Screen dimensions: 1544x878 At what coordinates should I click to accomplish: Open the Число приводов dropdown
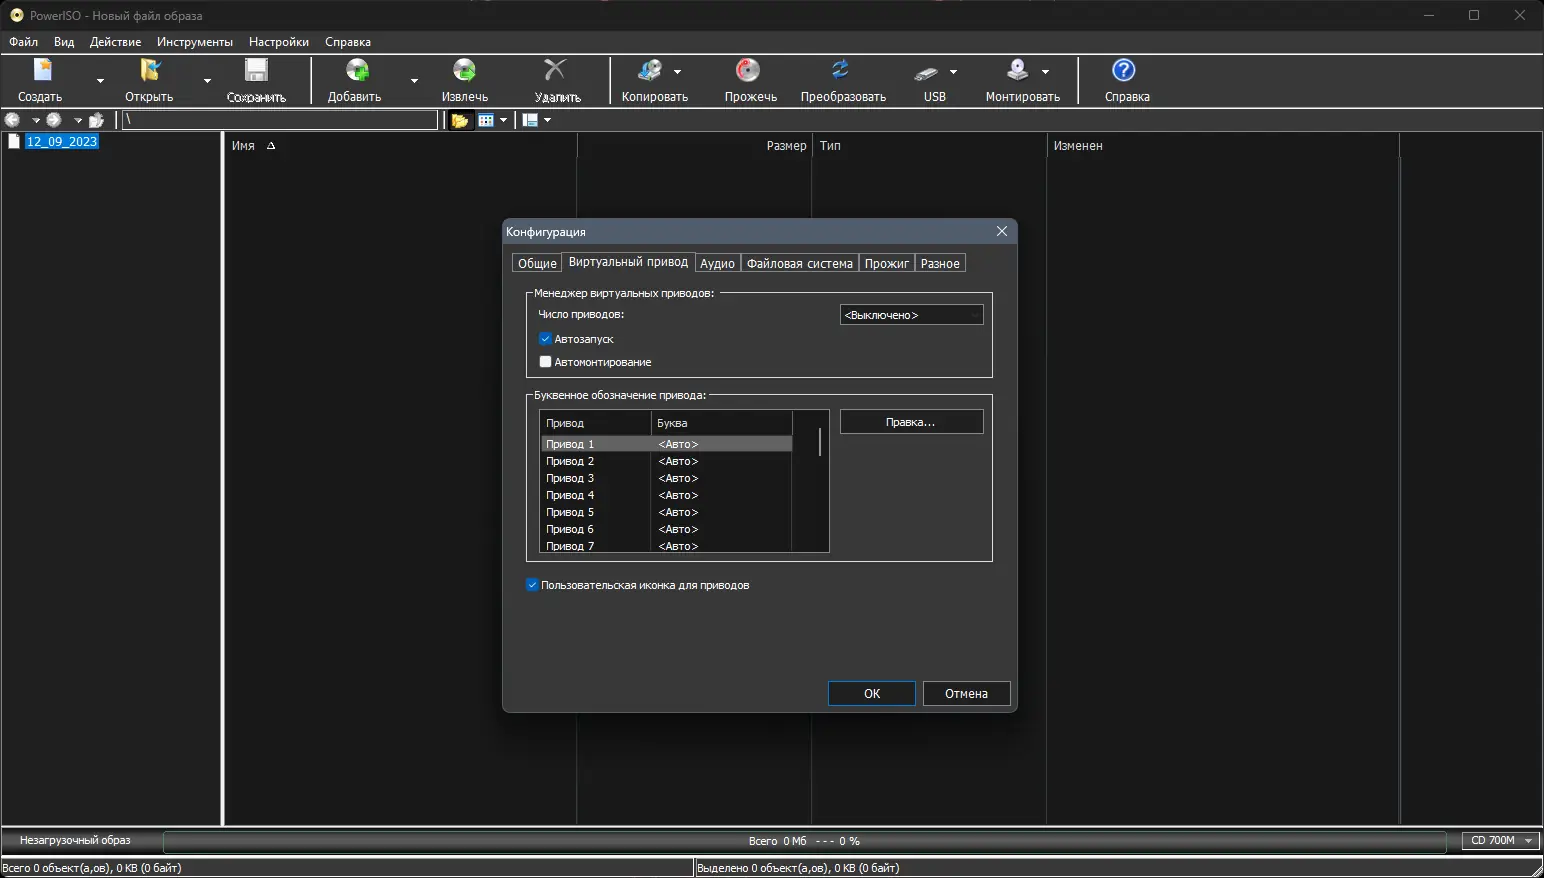click(911, 315)
